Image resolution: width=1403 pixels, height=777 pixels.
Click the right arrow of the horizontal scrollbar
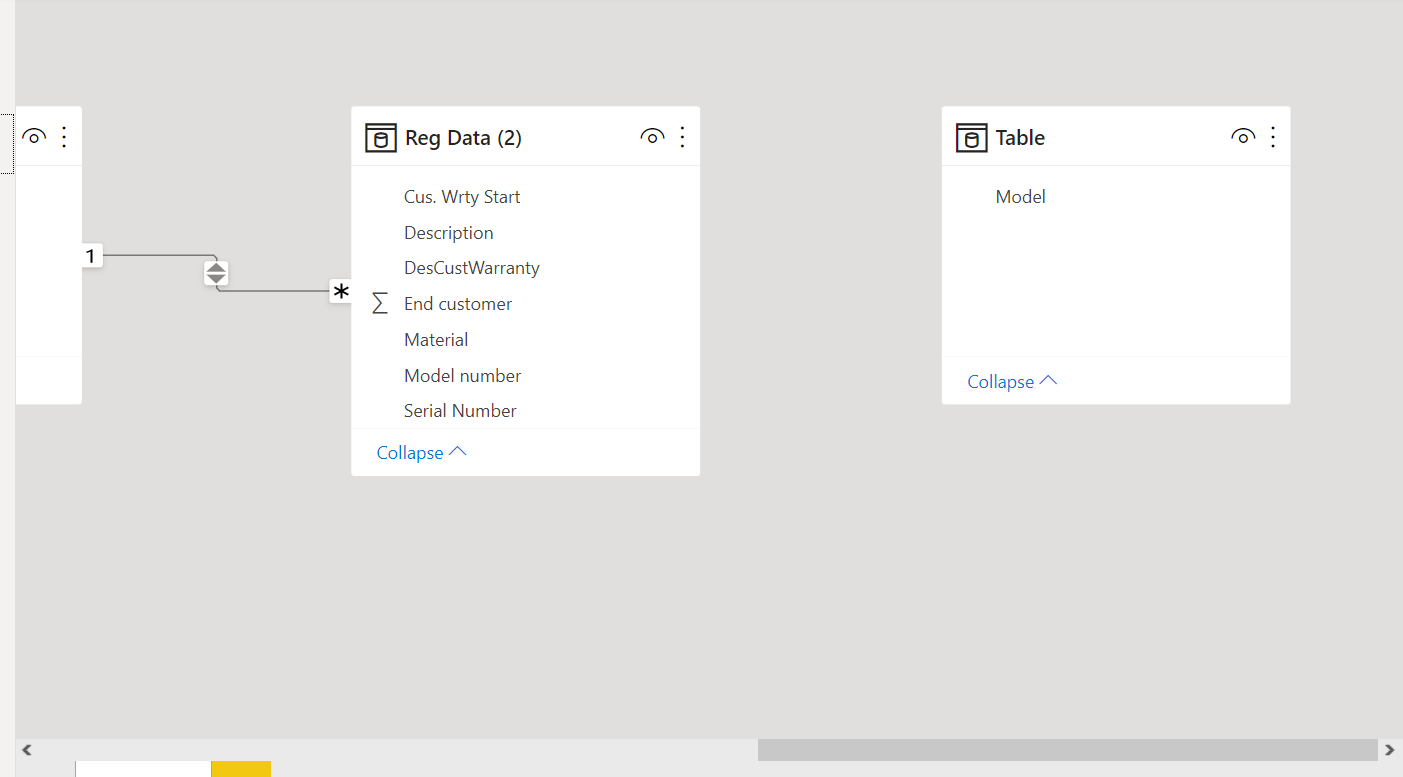click(x=1389, y=750)
